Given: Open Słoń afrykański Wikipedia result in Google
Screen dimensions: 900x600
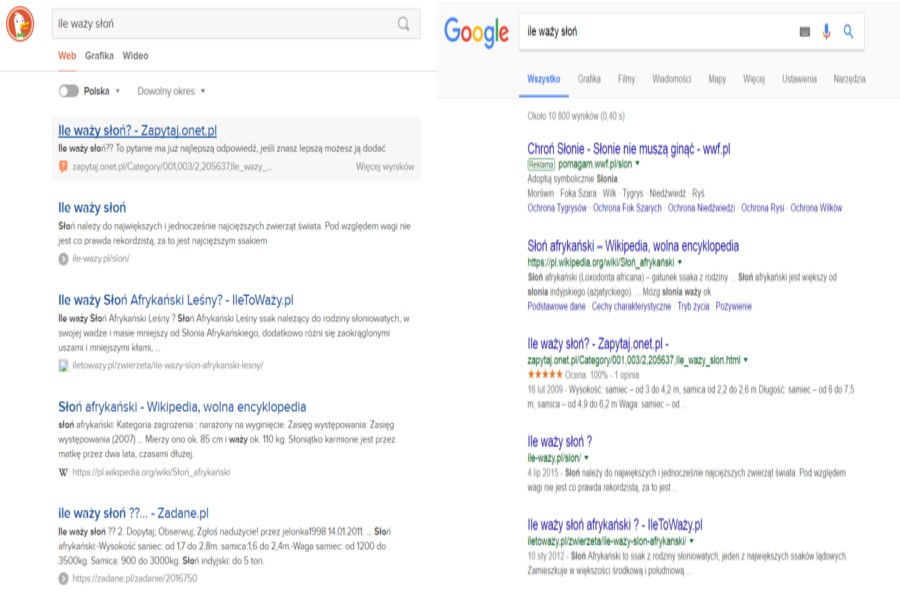Looking at the screenshot, I should [x=633, y=246].
